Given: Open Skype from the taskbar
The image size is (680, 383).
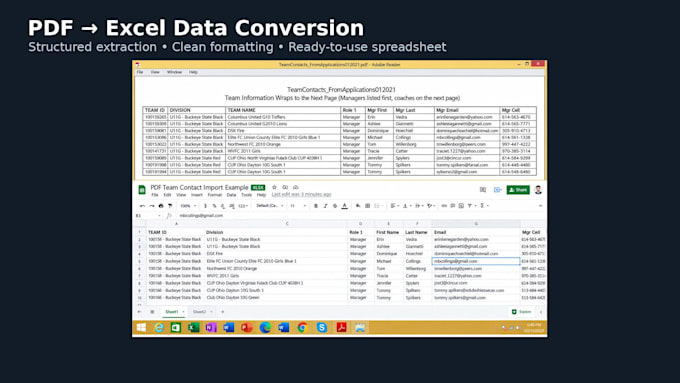Looking at the screenshot, I should [x=321, y=327].
